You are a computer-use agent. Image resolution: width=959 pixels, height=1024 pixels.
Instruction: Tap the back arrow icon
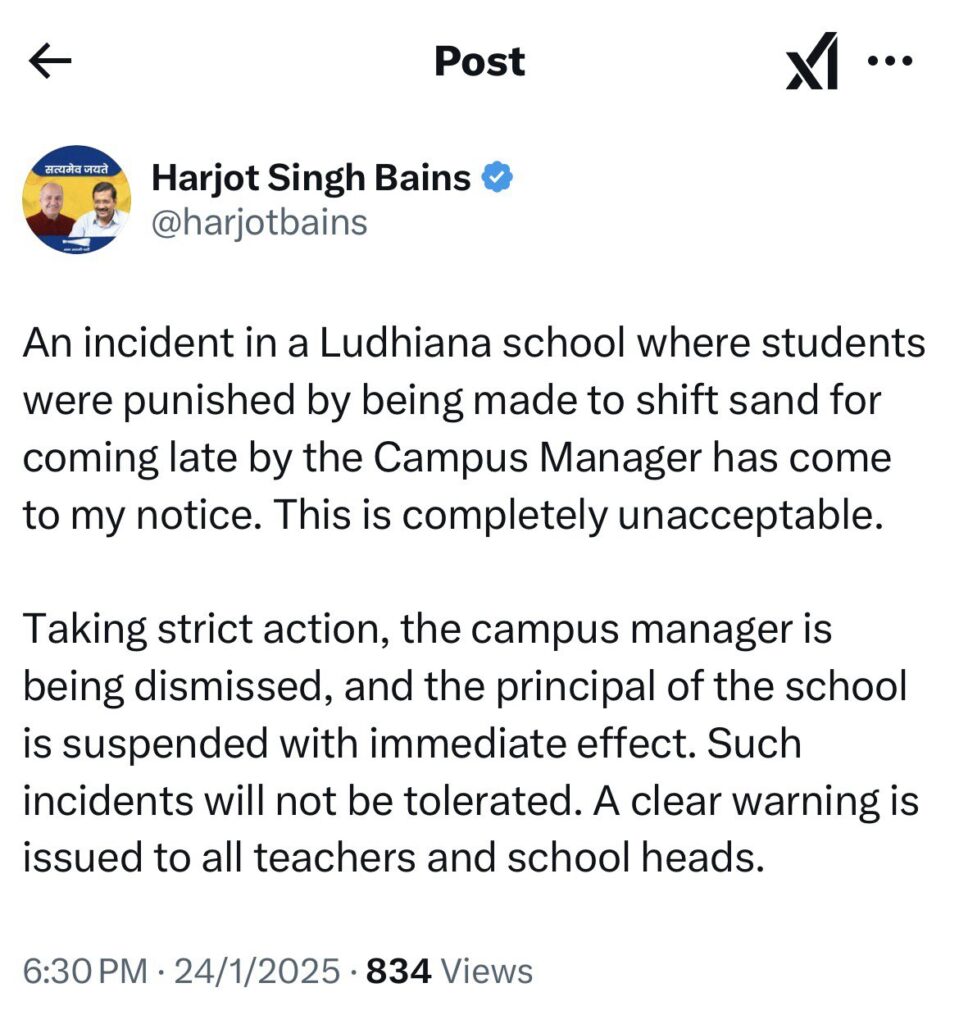(x=52, y=63)
